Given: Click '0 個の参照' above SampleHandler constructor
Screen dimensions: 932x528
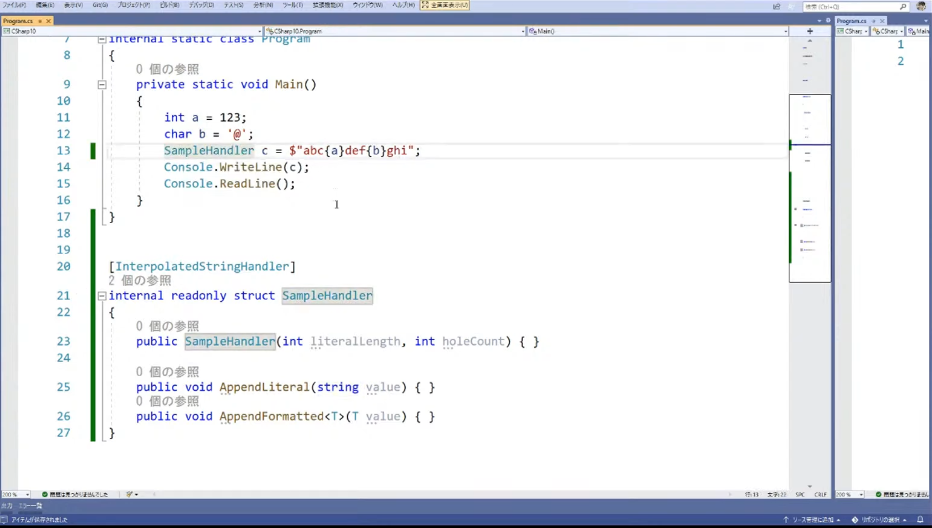Looking at the screenshot, I should (167, 326).
